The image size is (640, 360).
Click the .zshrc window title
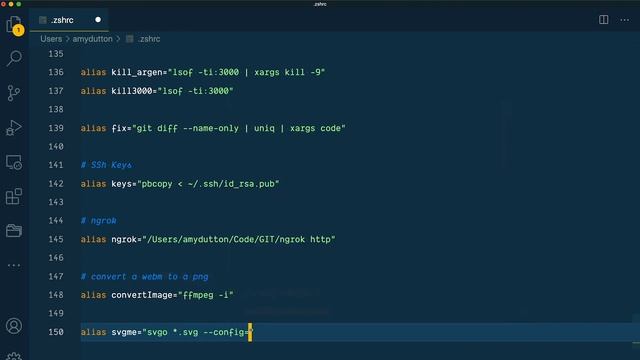(320, 4)
